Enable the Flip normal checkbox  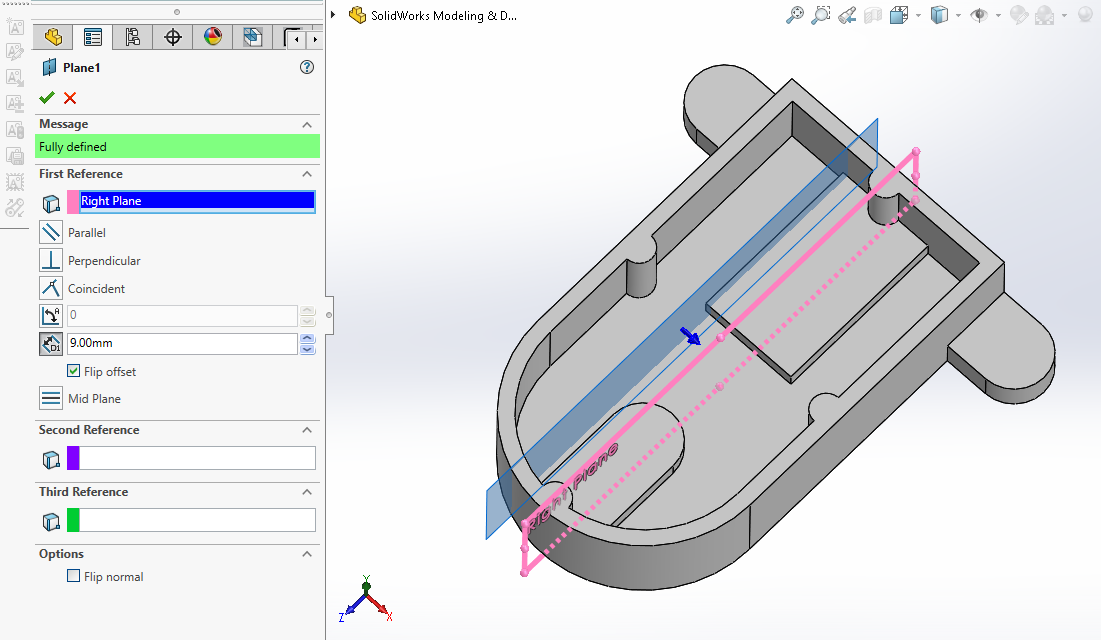click(74, 577)
